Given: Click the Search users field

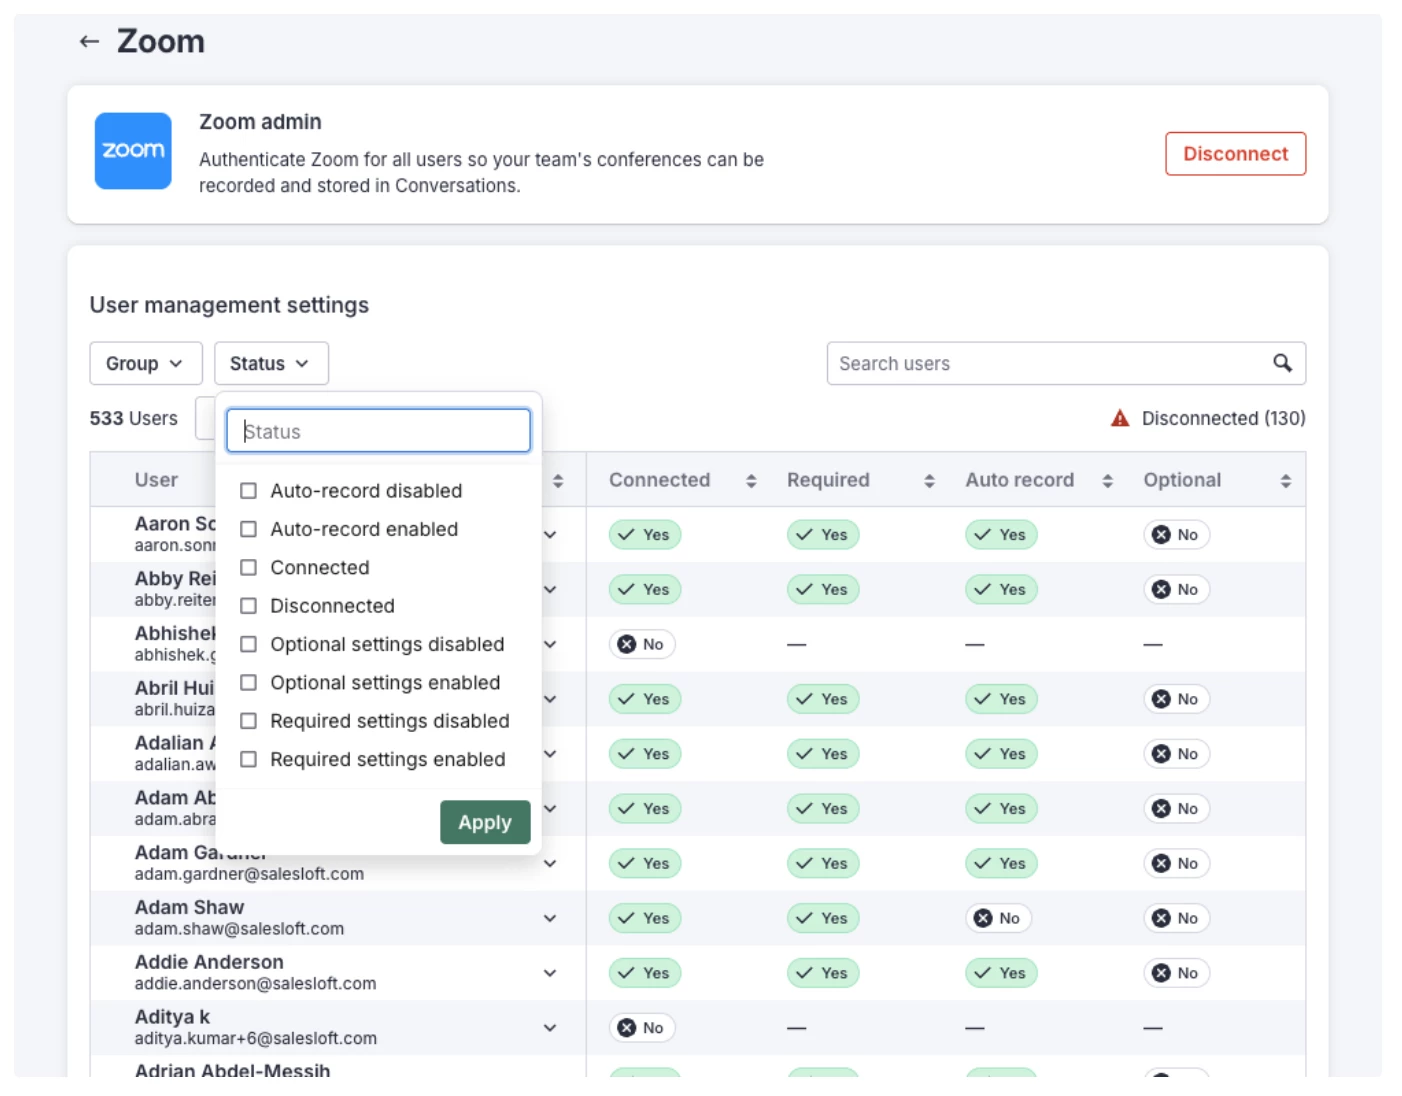Looking at the screenshot, I should tap(1066, 363).
